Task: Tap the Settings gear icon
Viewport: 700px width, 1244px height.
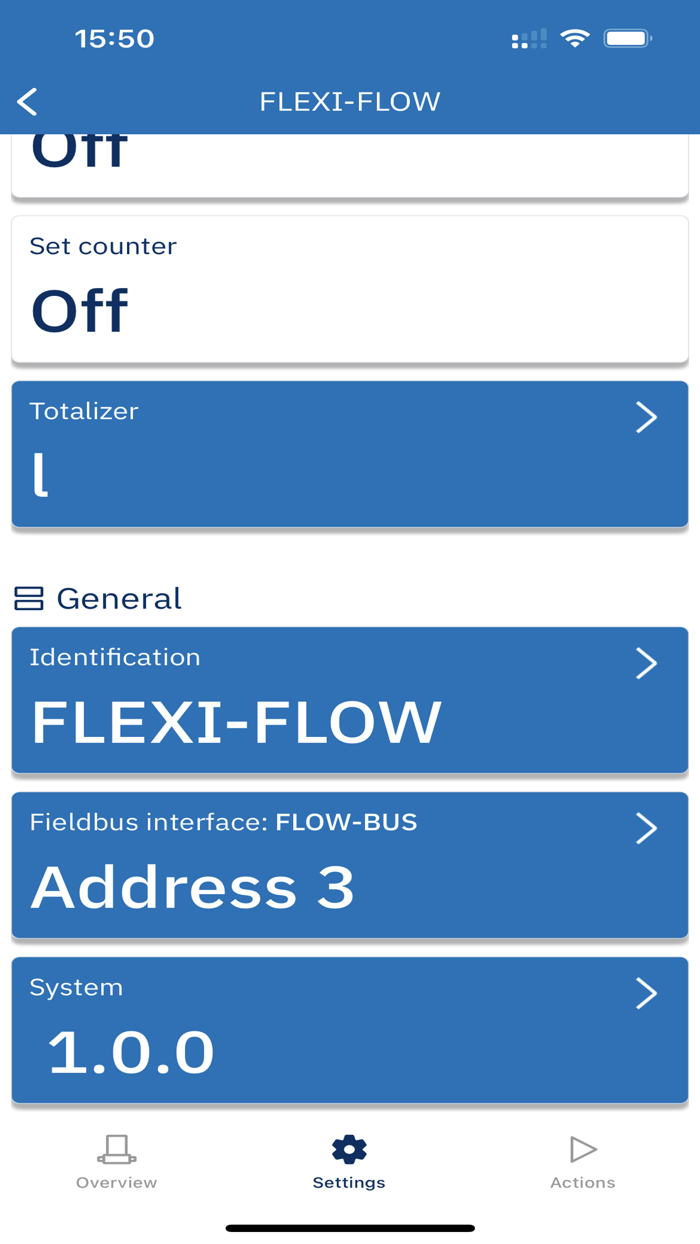Action: [349, 1149]
